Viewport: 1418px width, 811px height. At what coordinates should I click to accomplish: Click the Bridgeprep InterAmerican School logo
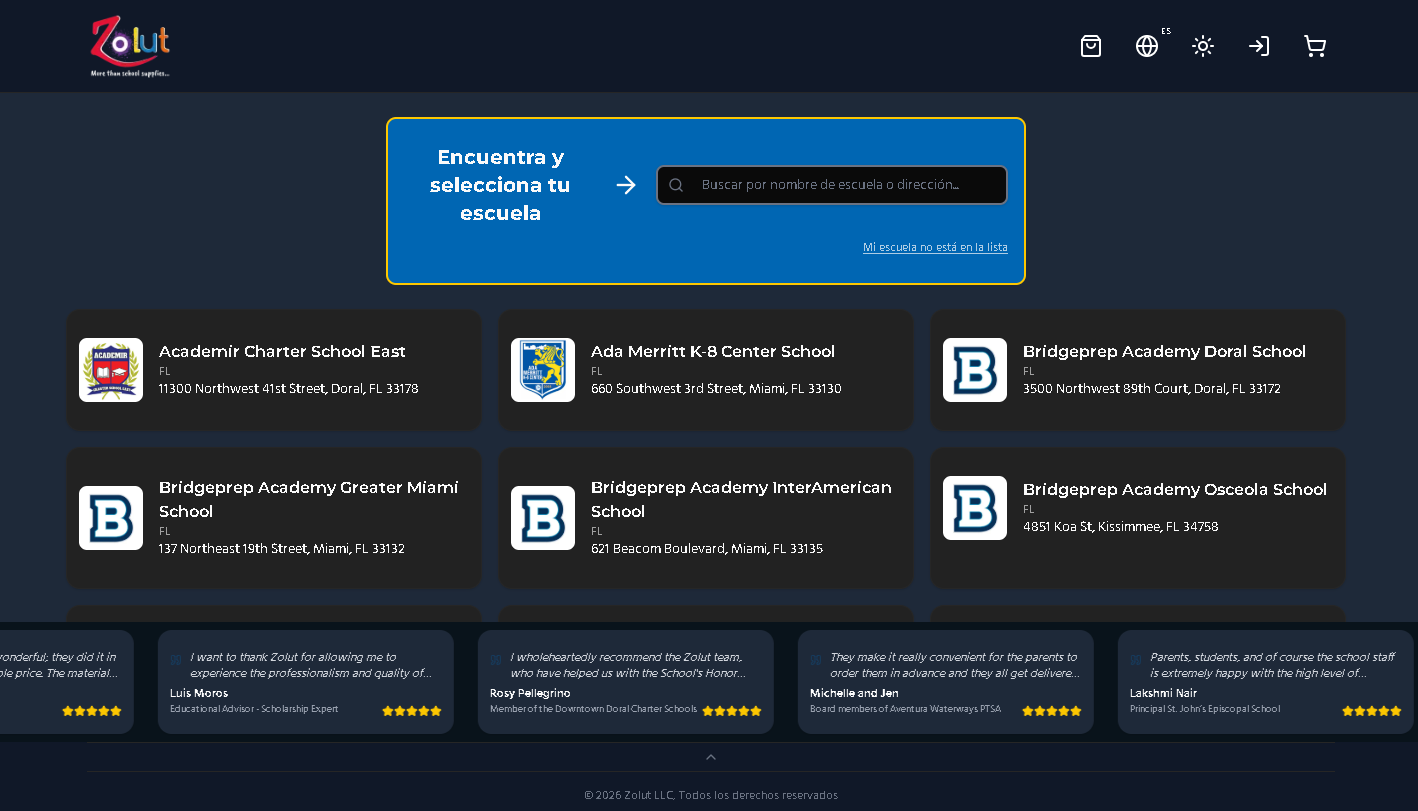pos(543,518)
